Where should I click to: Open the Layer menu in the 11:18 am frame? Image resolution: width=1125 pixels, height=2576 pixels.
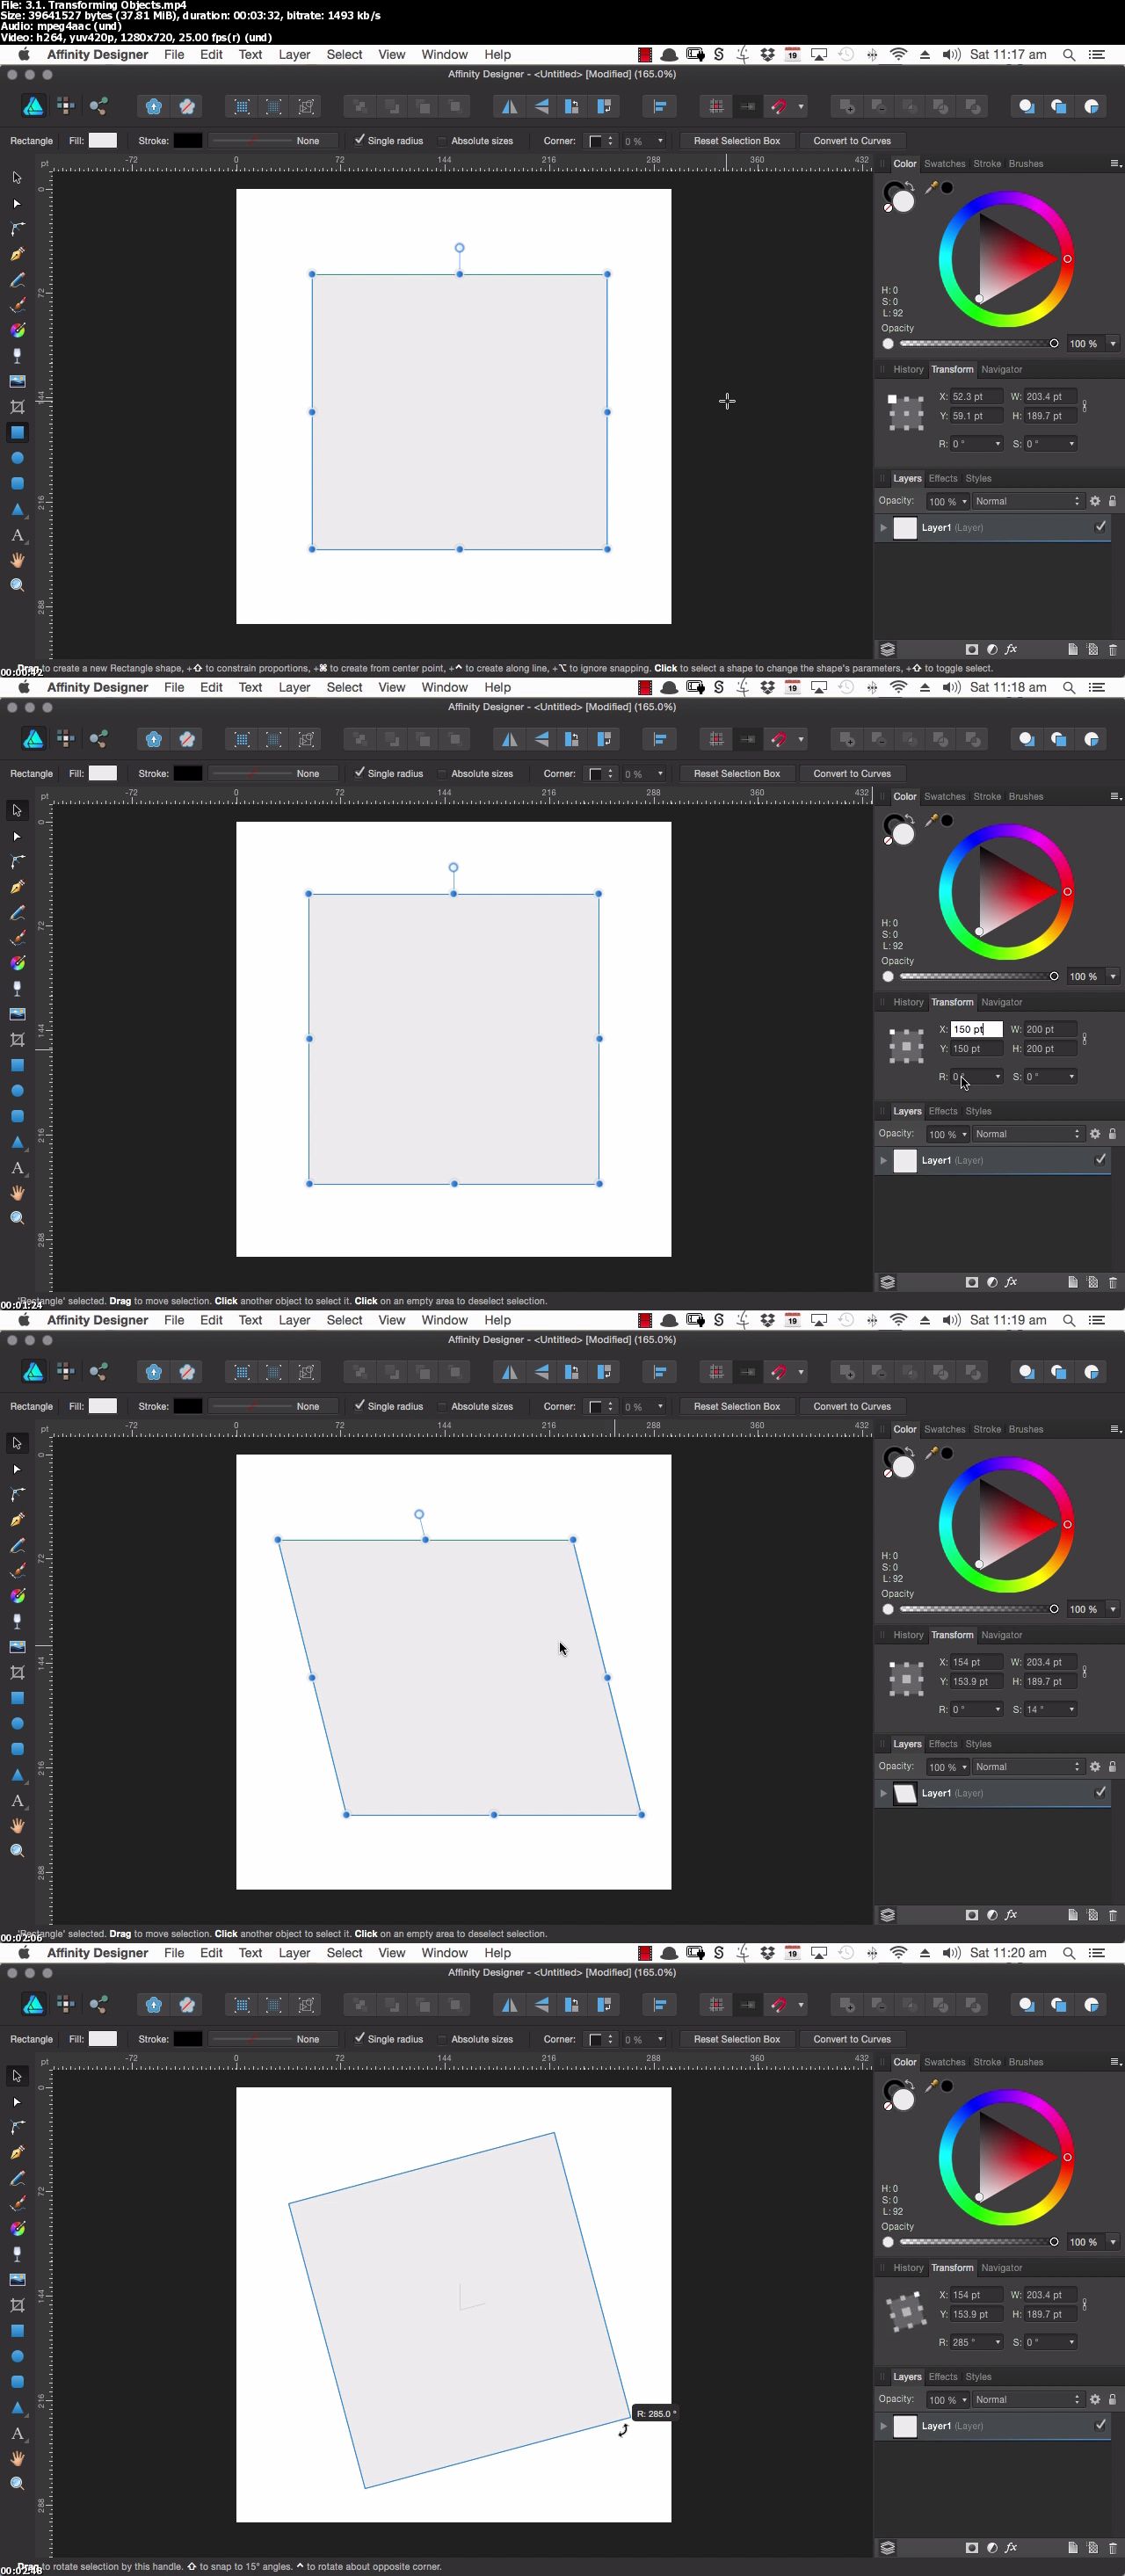click(x=294, y=687)
